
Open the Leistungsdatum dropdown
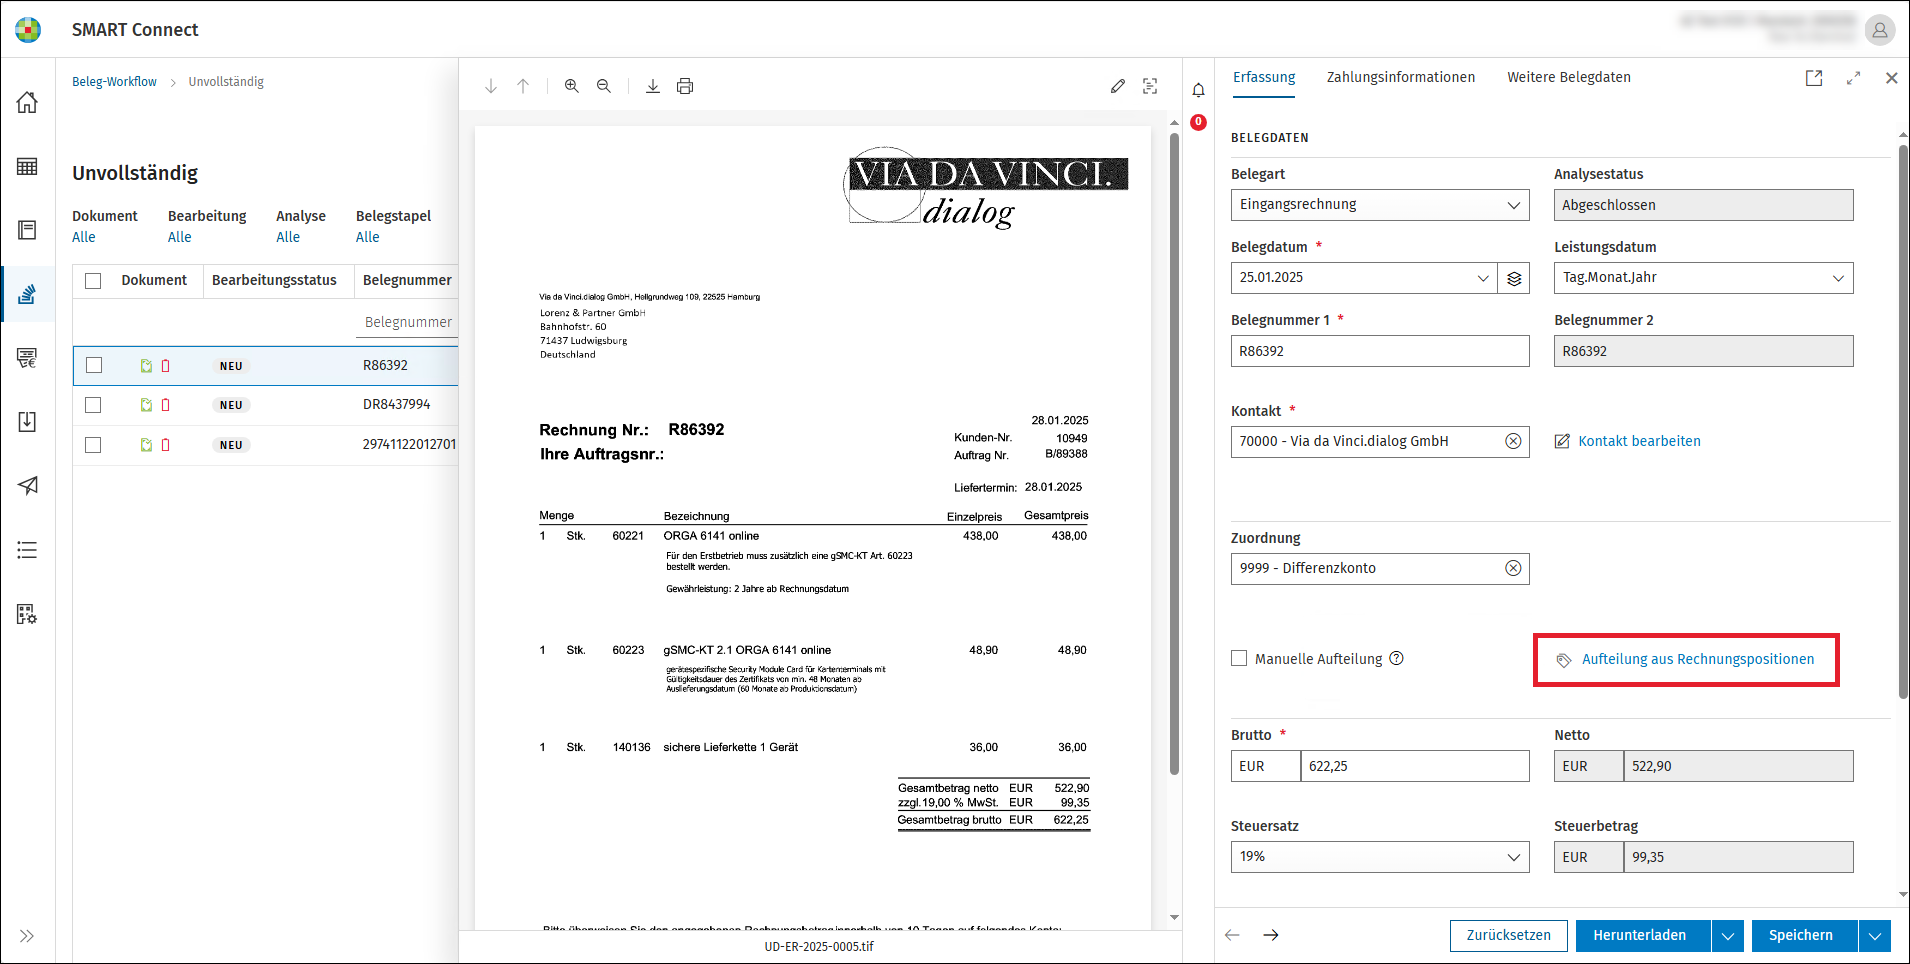(x=1703, y=278)
